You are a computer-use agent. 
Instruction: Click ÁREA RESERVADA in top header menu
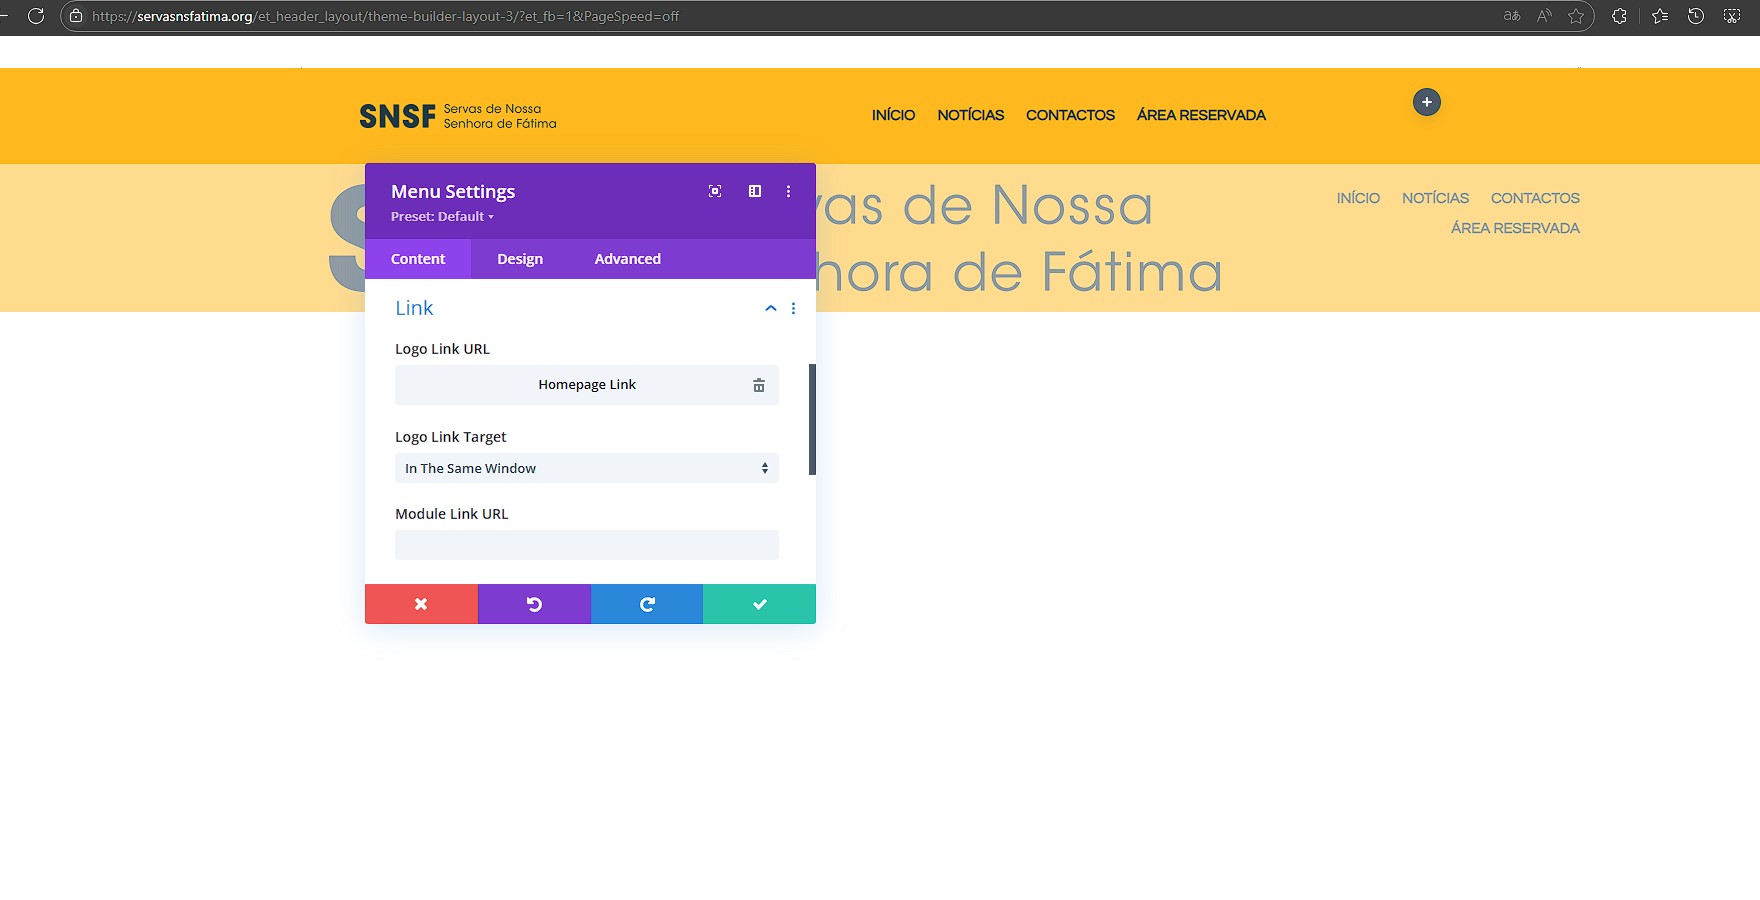click(x=1201, y=115)
